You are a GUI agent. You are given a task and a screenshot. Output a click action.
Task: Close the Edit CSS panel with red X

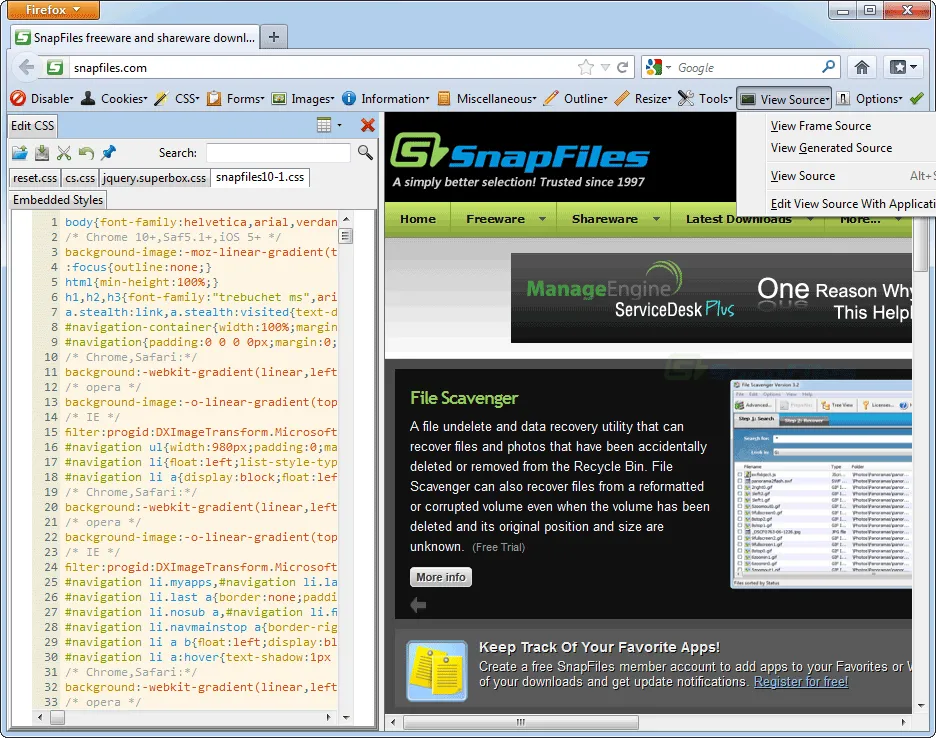point(368,125)
